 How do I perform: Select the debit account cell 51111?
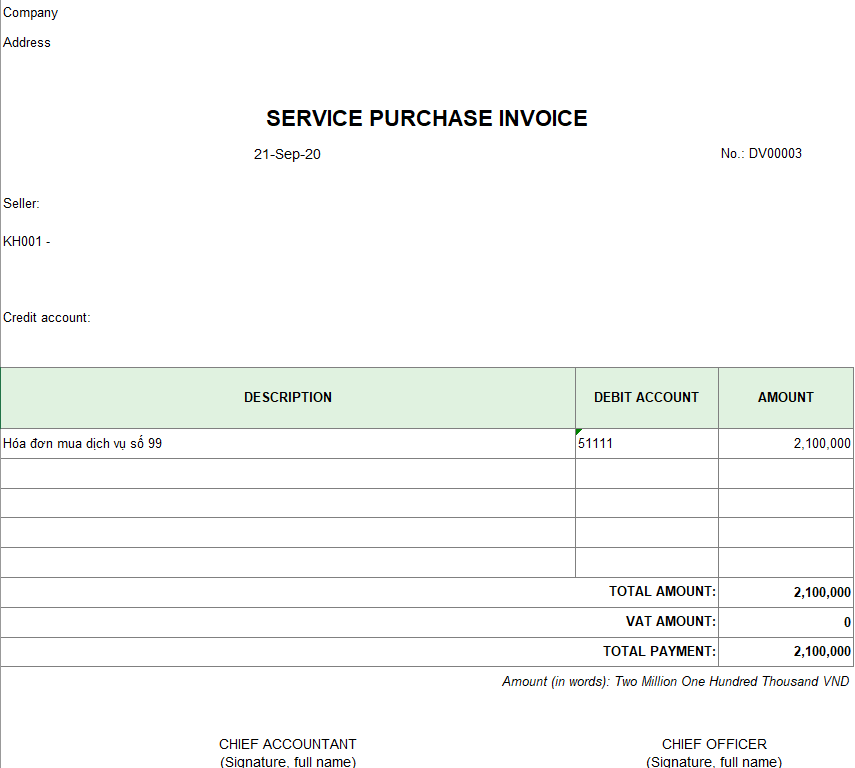(x=647, y=443)
